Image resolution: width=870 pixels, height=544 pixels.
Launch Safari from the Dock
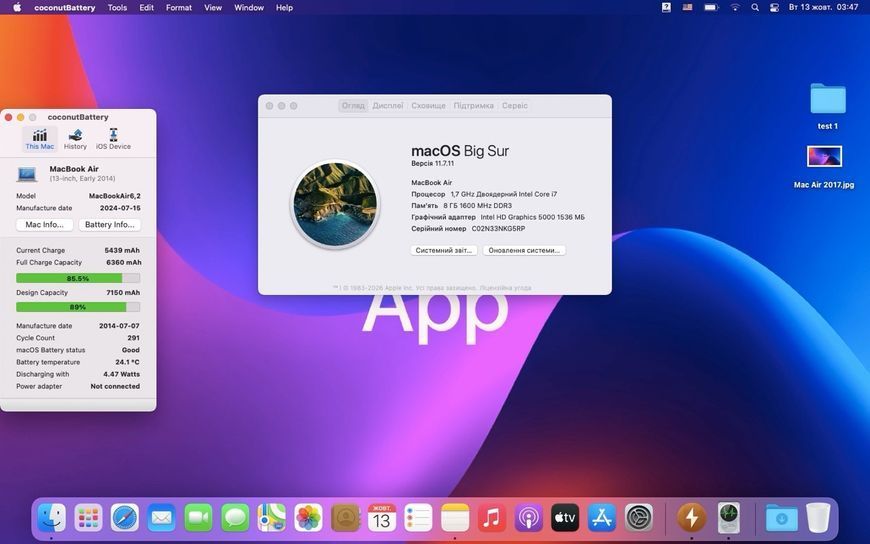click(125, 518)
